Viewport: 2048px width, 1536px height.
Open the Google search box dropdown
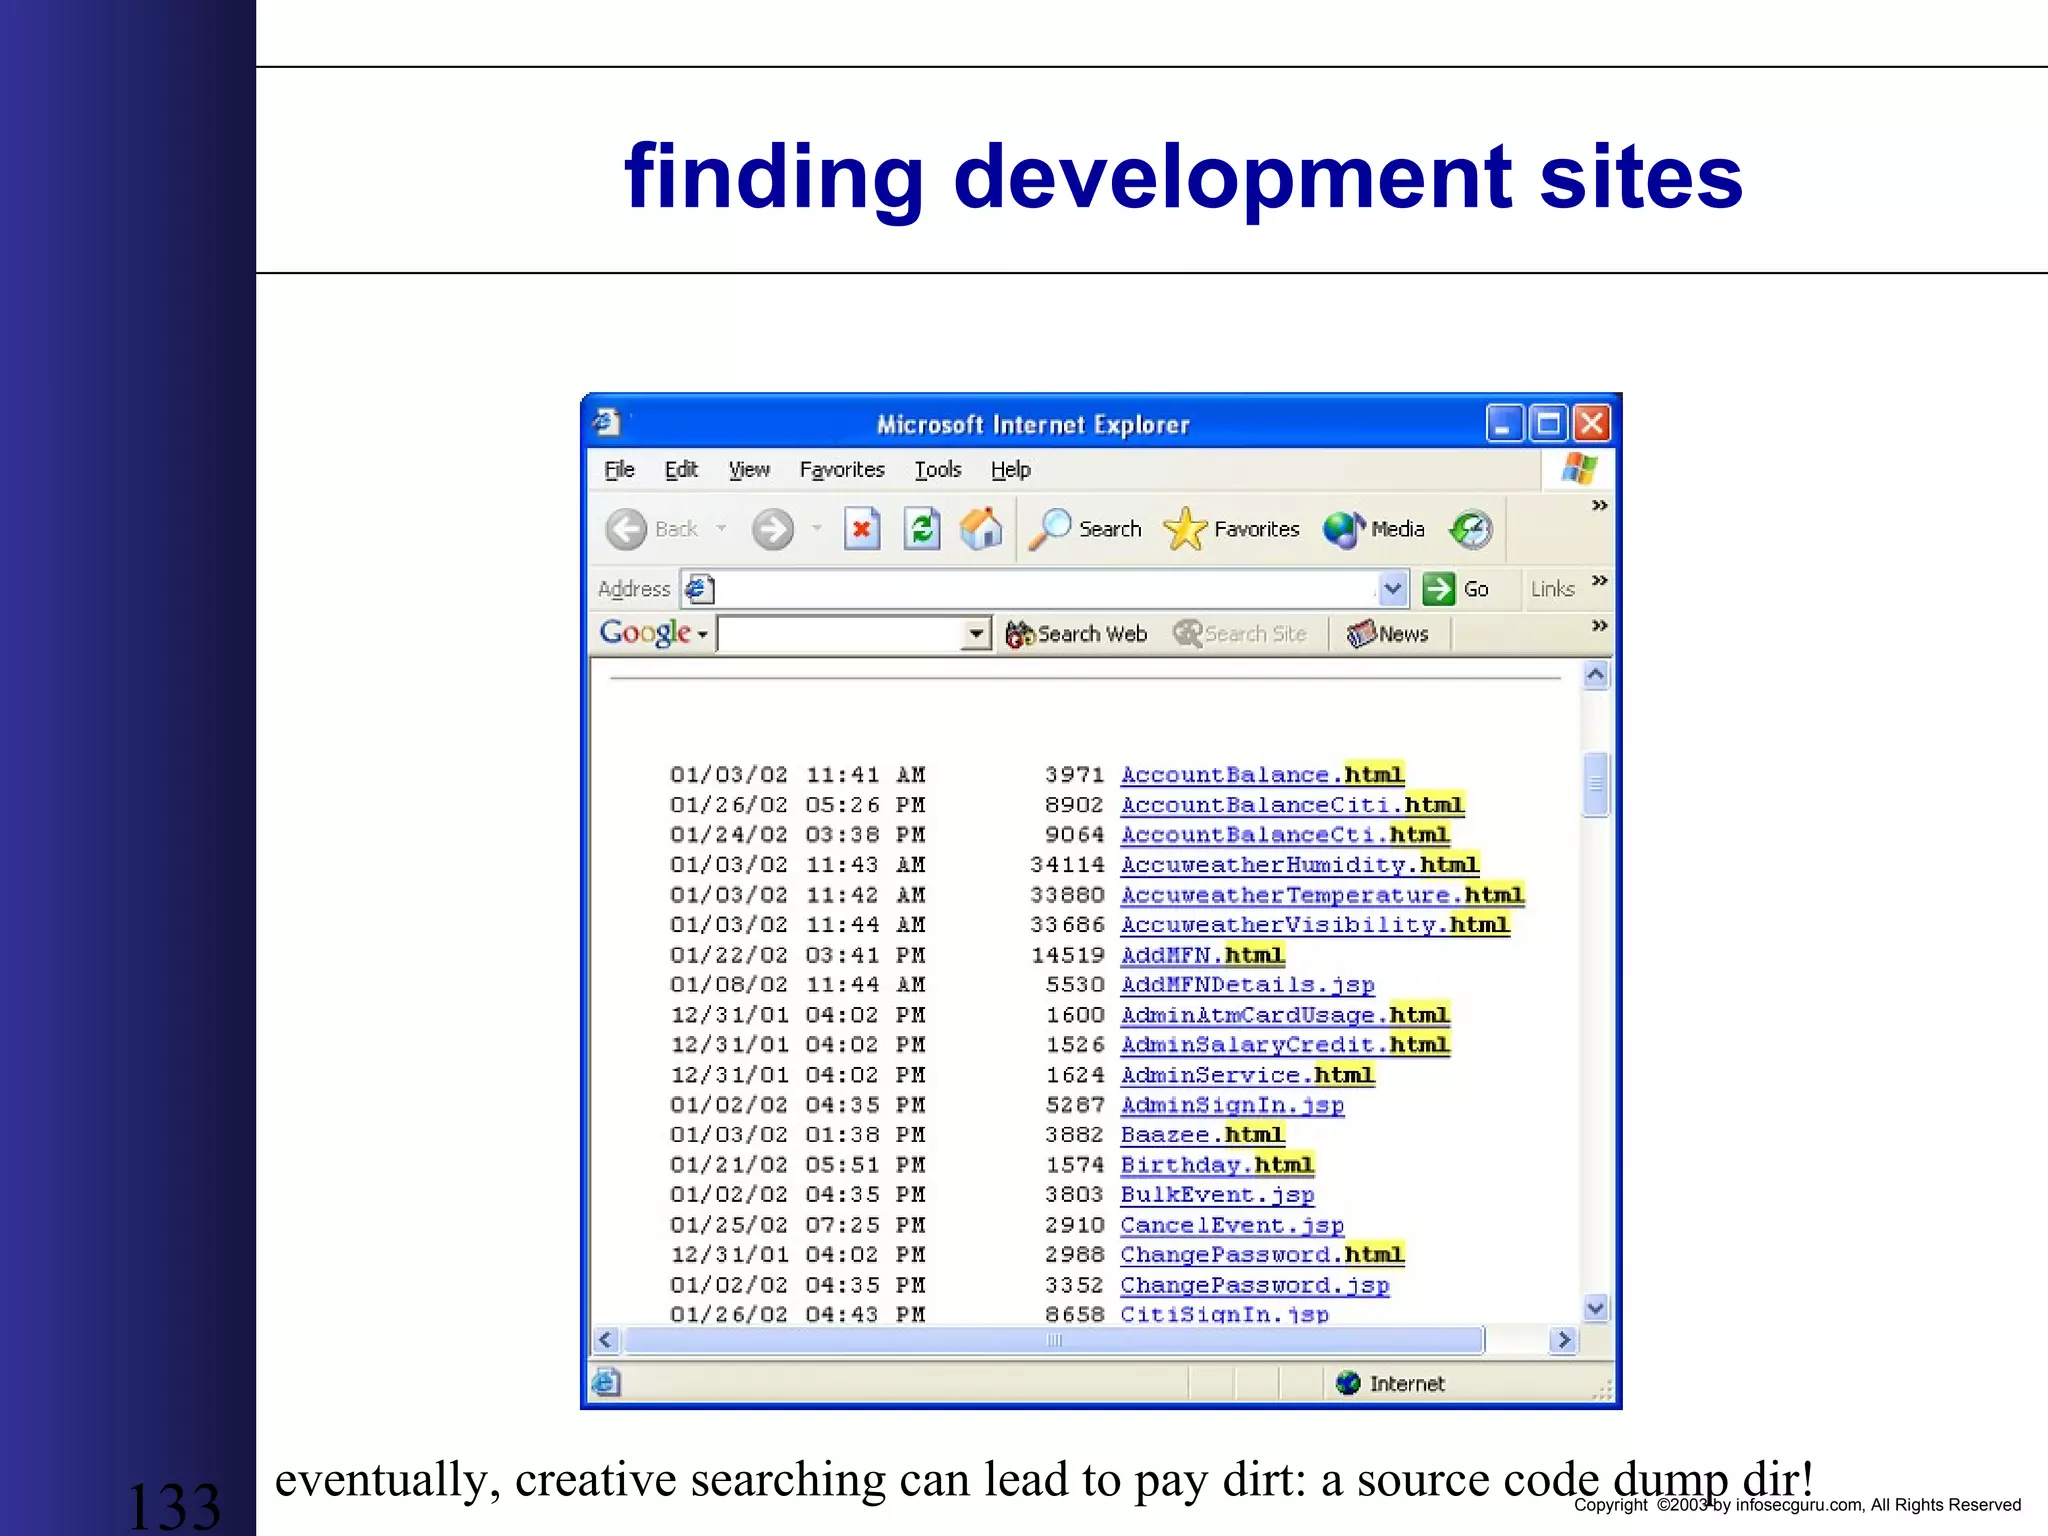click(x=975, y=634)
